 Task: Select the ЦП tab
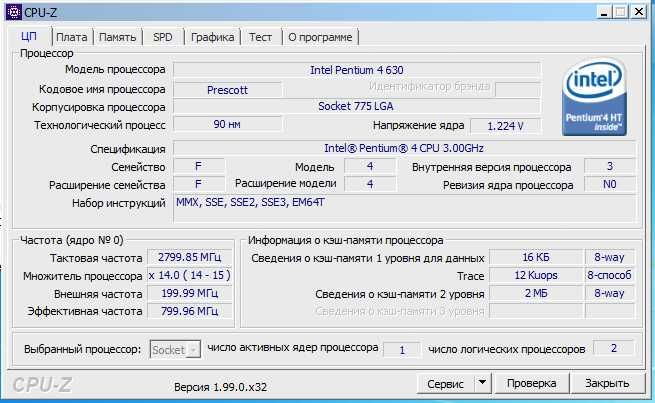click(x=29, y=36)
